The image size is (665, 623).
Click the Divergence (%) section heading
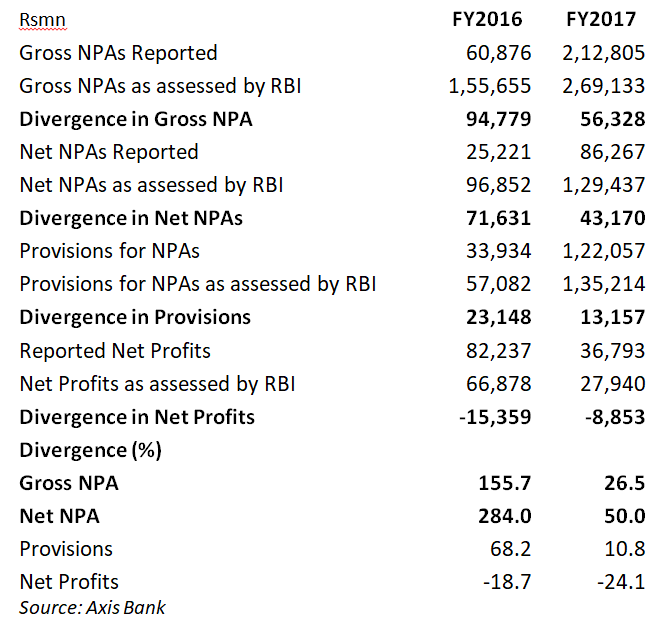90,450
